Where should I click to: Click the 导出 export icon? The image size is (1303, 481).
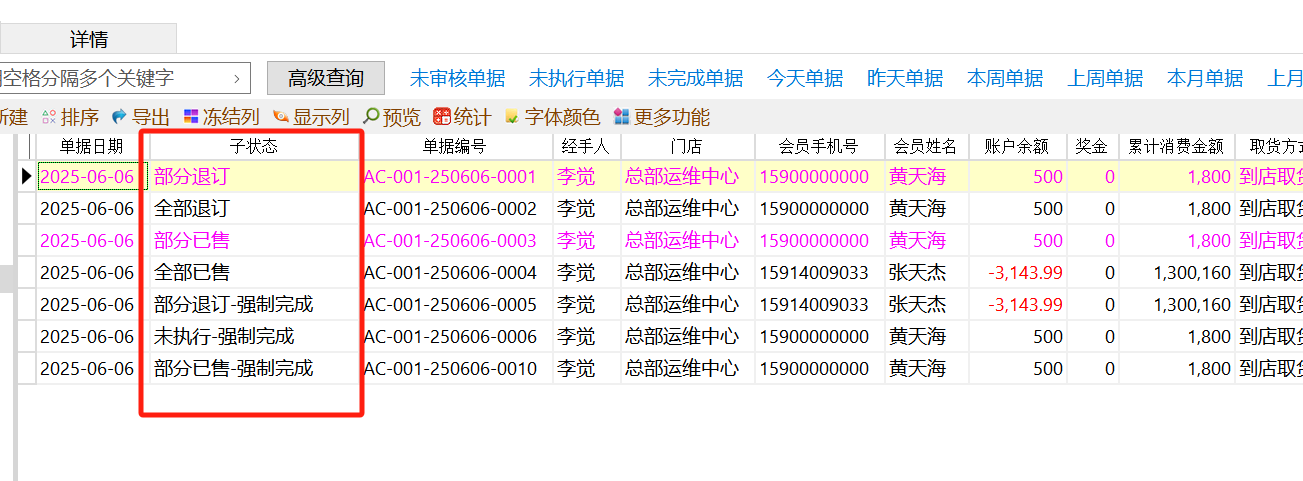pyautogui.click(x=120, y=117)
